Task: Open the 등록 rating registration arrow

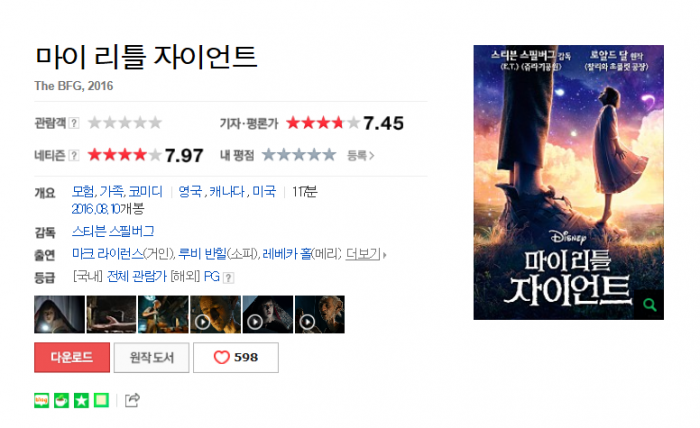Action: point(361,155)
